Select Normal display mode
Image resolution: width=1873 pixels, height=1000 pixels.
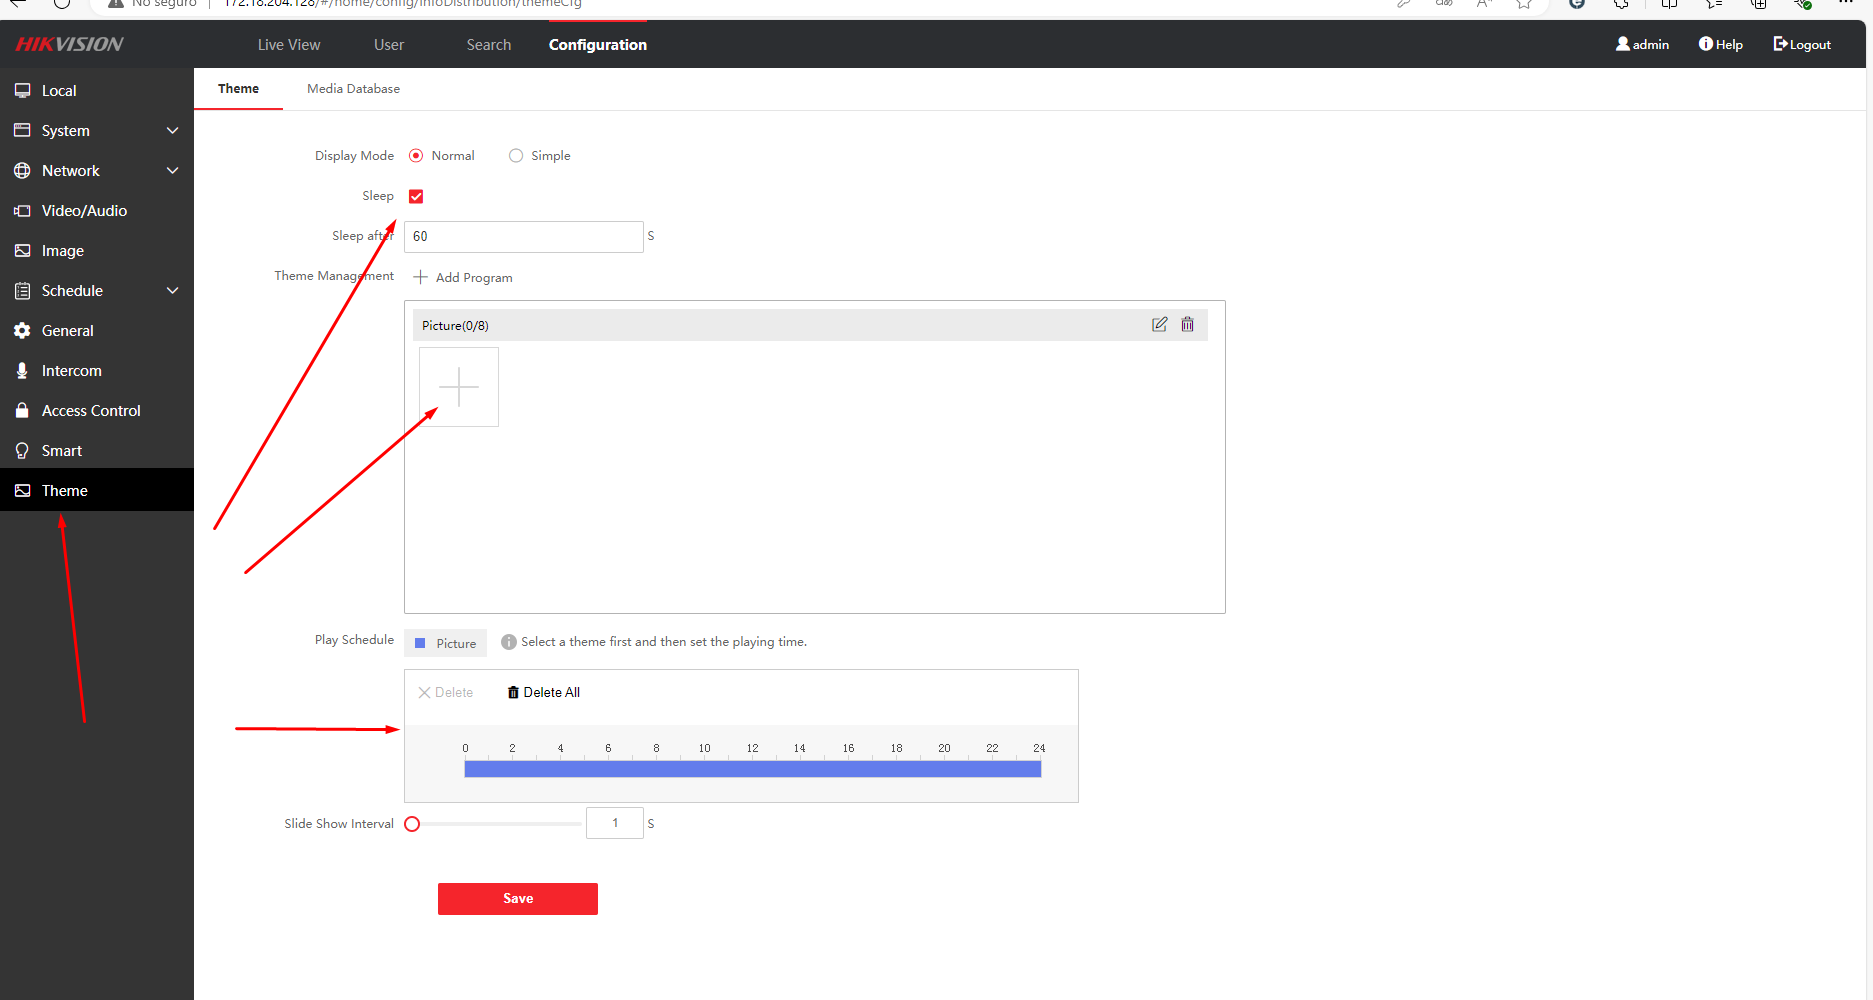pos(416,156)
